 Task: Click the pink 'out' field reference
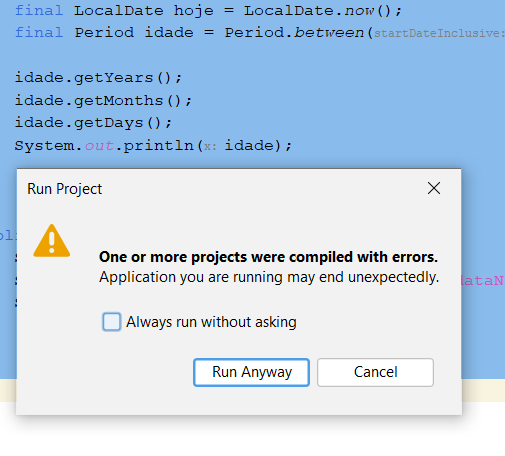tap(99, 146)
